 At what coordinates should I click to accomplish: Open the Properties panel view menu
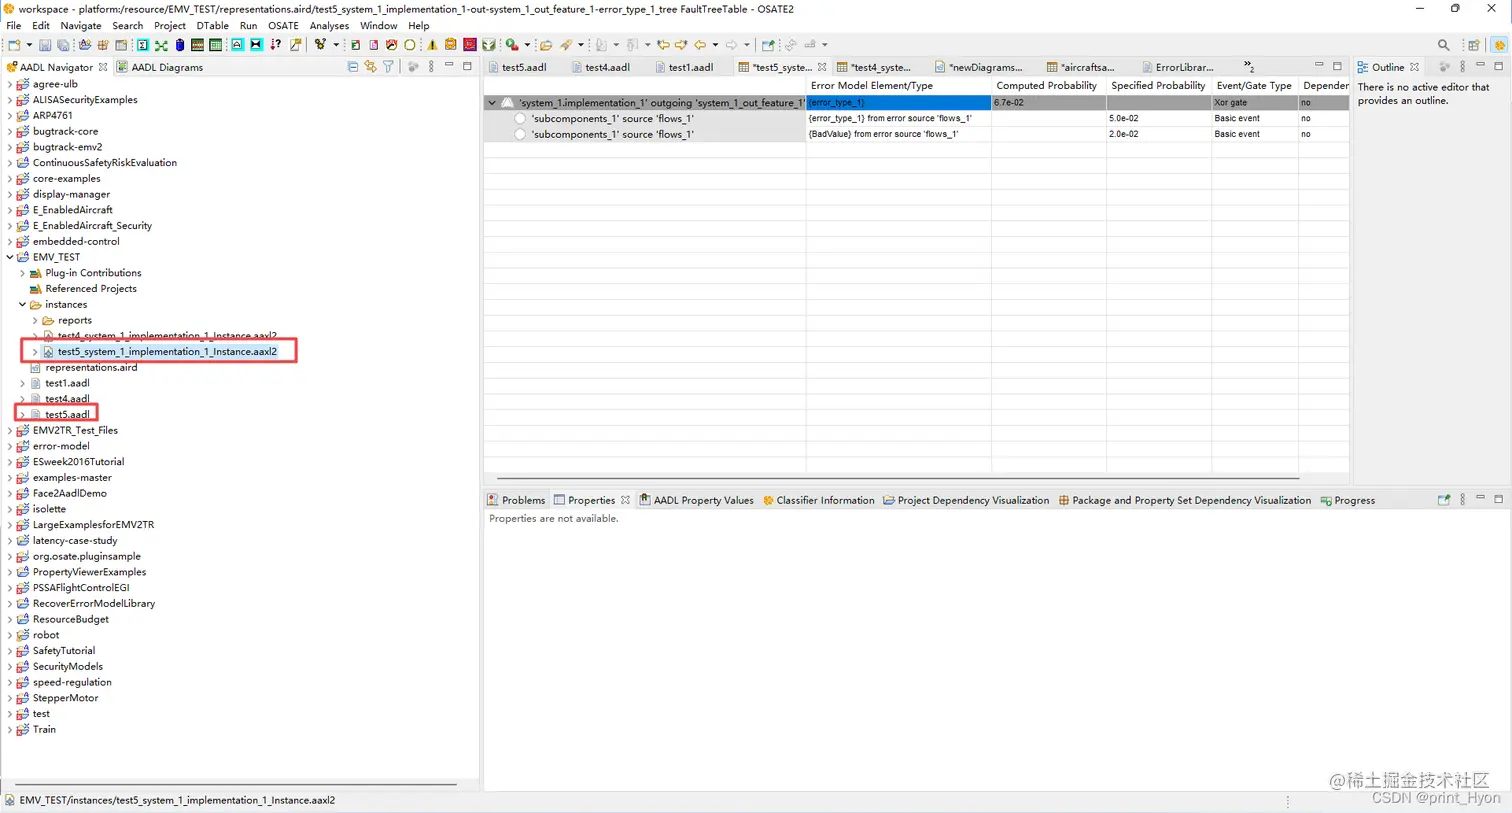[1462, 500]
